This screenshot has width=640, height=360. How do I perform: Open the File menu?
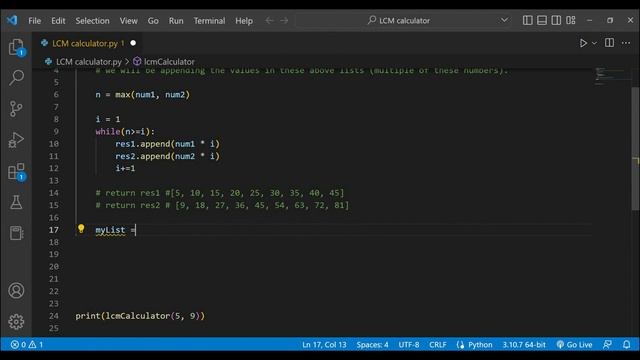pyautogui.click(x=34, y=20)
